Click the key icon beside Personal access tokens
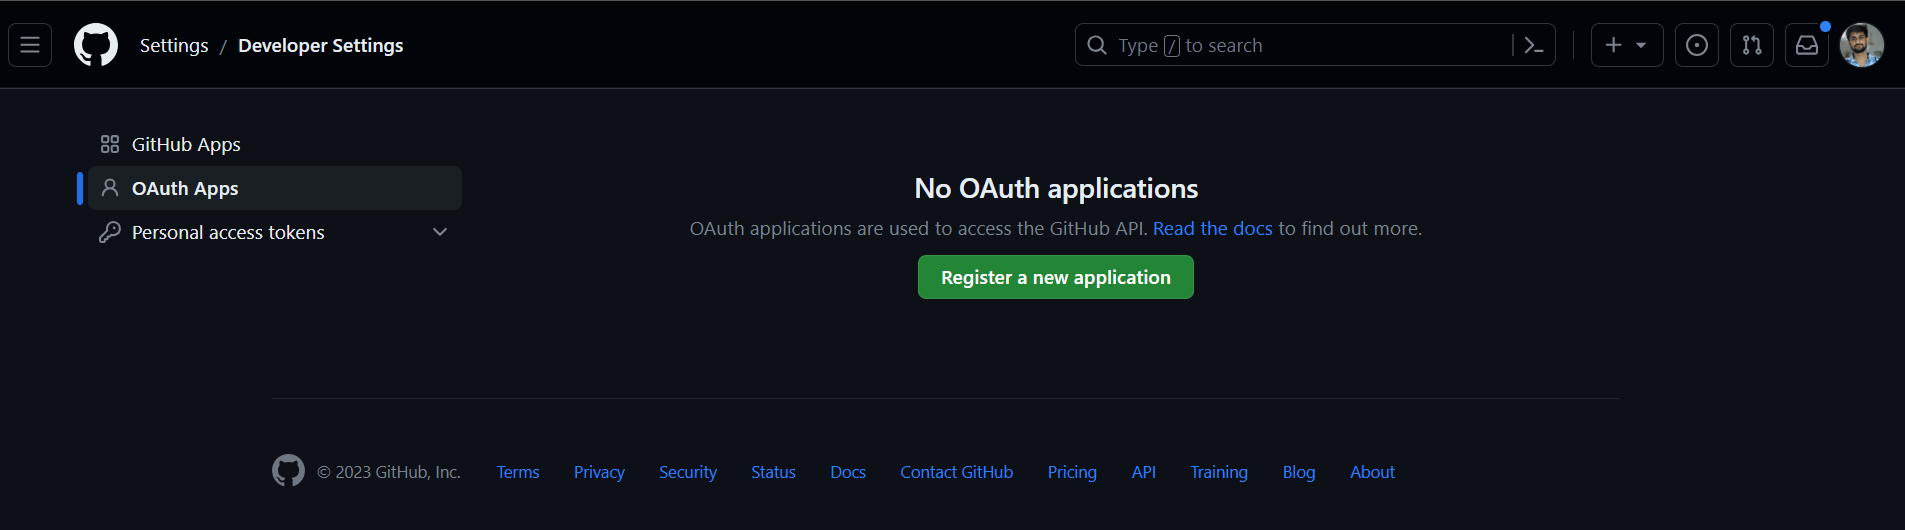 point(110,232)
